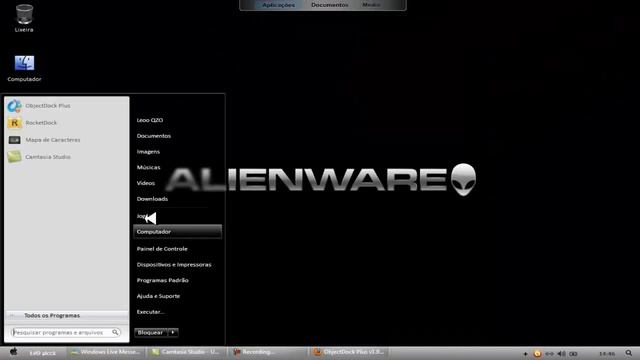Expand the arrow next to Bloquear
The width and height of the screenshot is (640, 360).
[173, 333]
